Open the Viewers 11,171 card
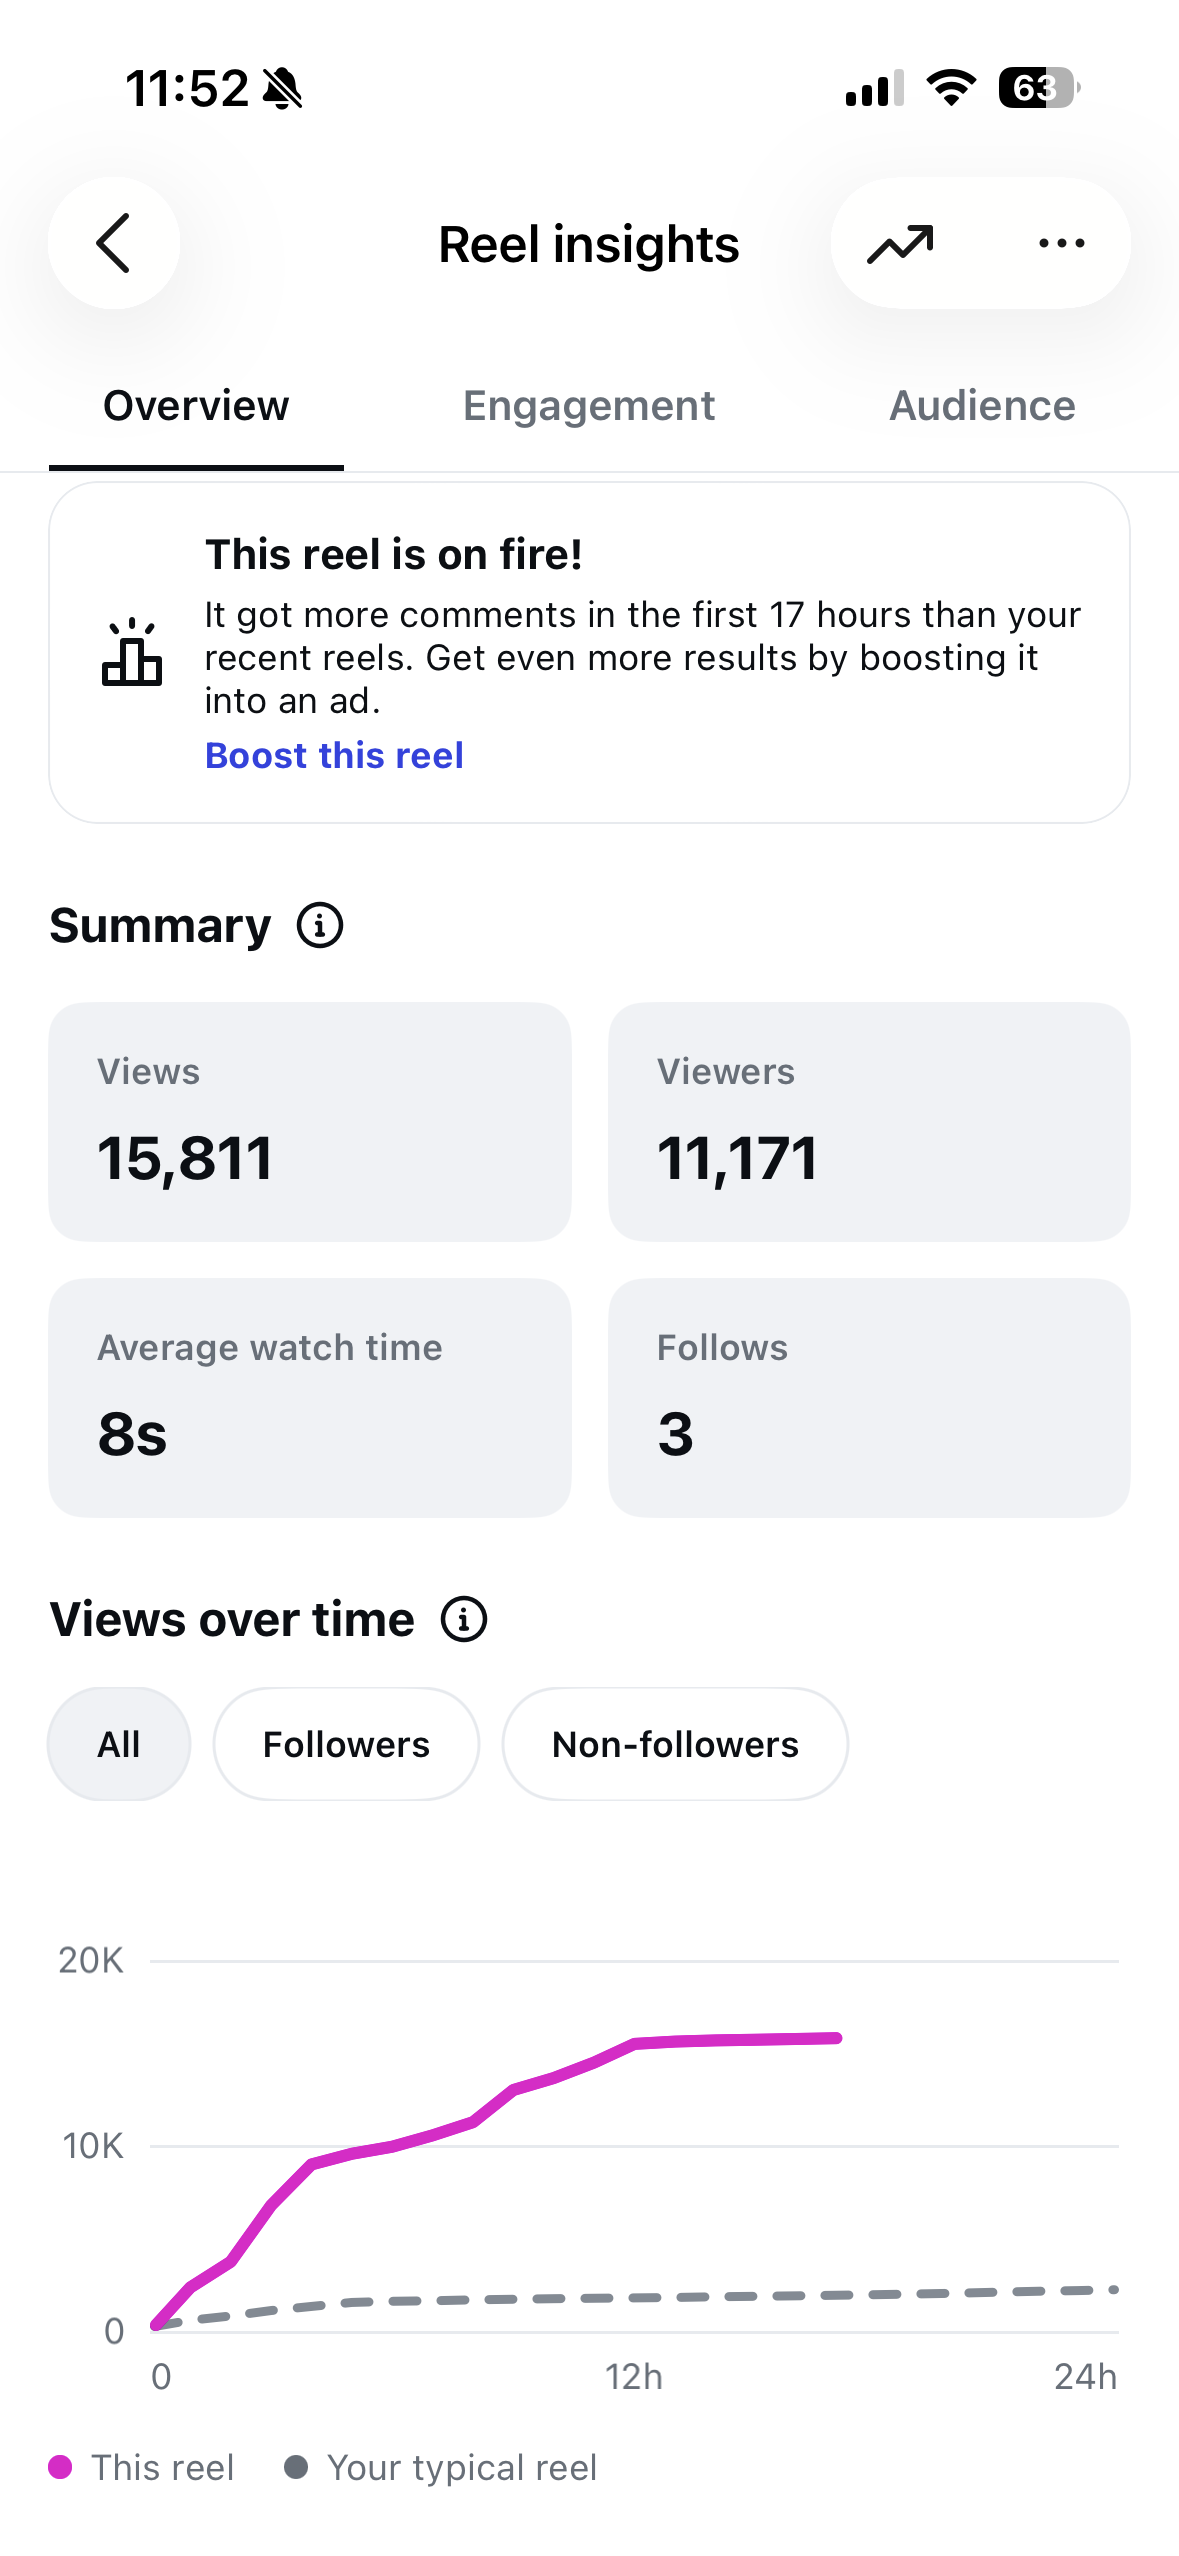Image resolution: width=1179 pixels, height=2556 pixels. coord(869,1122)
